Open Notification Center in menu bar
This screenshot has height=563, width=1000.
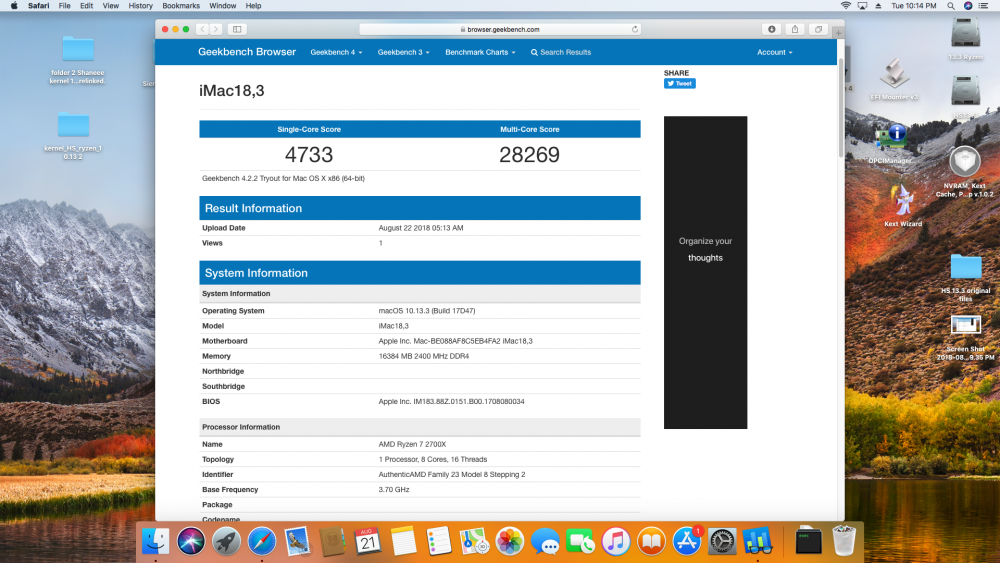click(x=983, y=6)
